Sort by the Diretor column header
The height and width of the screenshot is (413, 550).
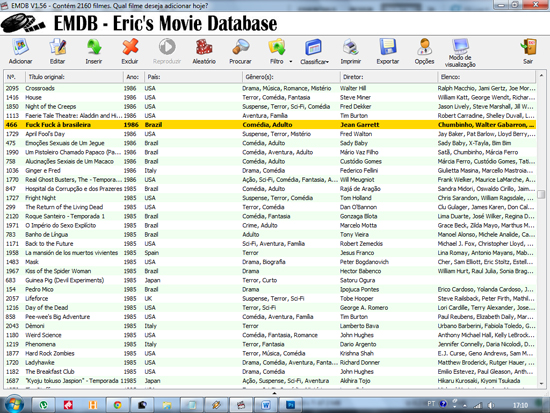[389, 77]
